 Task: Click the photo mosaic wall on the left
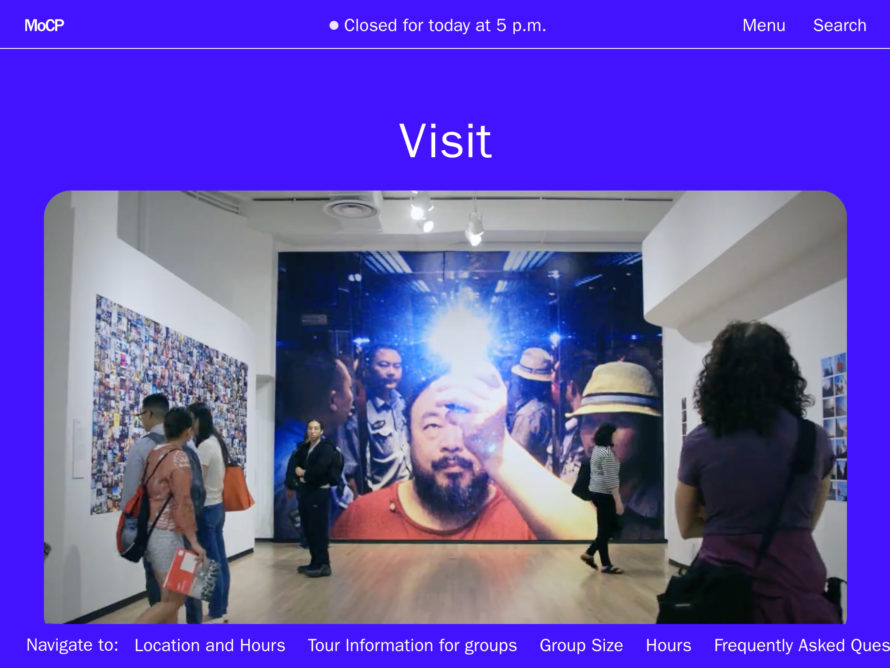click(169, 404)
